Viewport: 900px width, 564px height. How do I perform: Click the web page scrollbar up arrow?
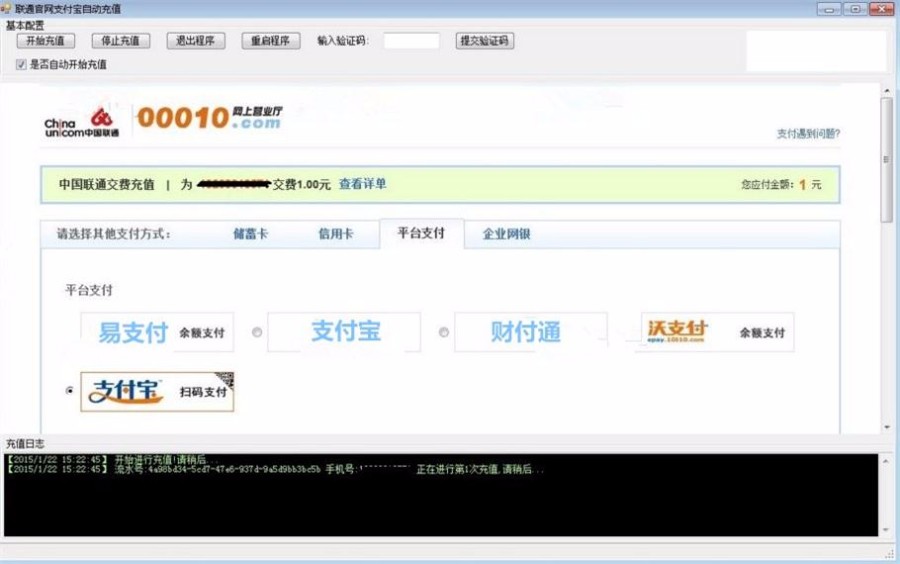pyautogui.click(x=887, y=91)
